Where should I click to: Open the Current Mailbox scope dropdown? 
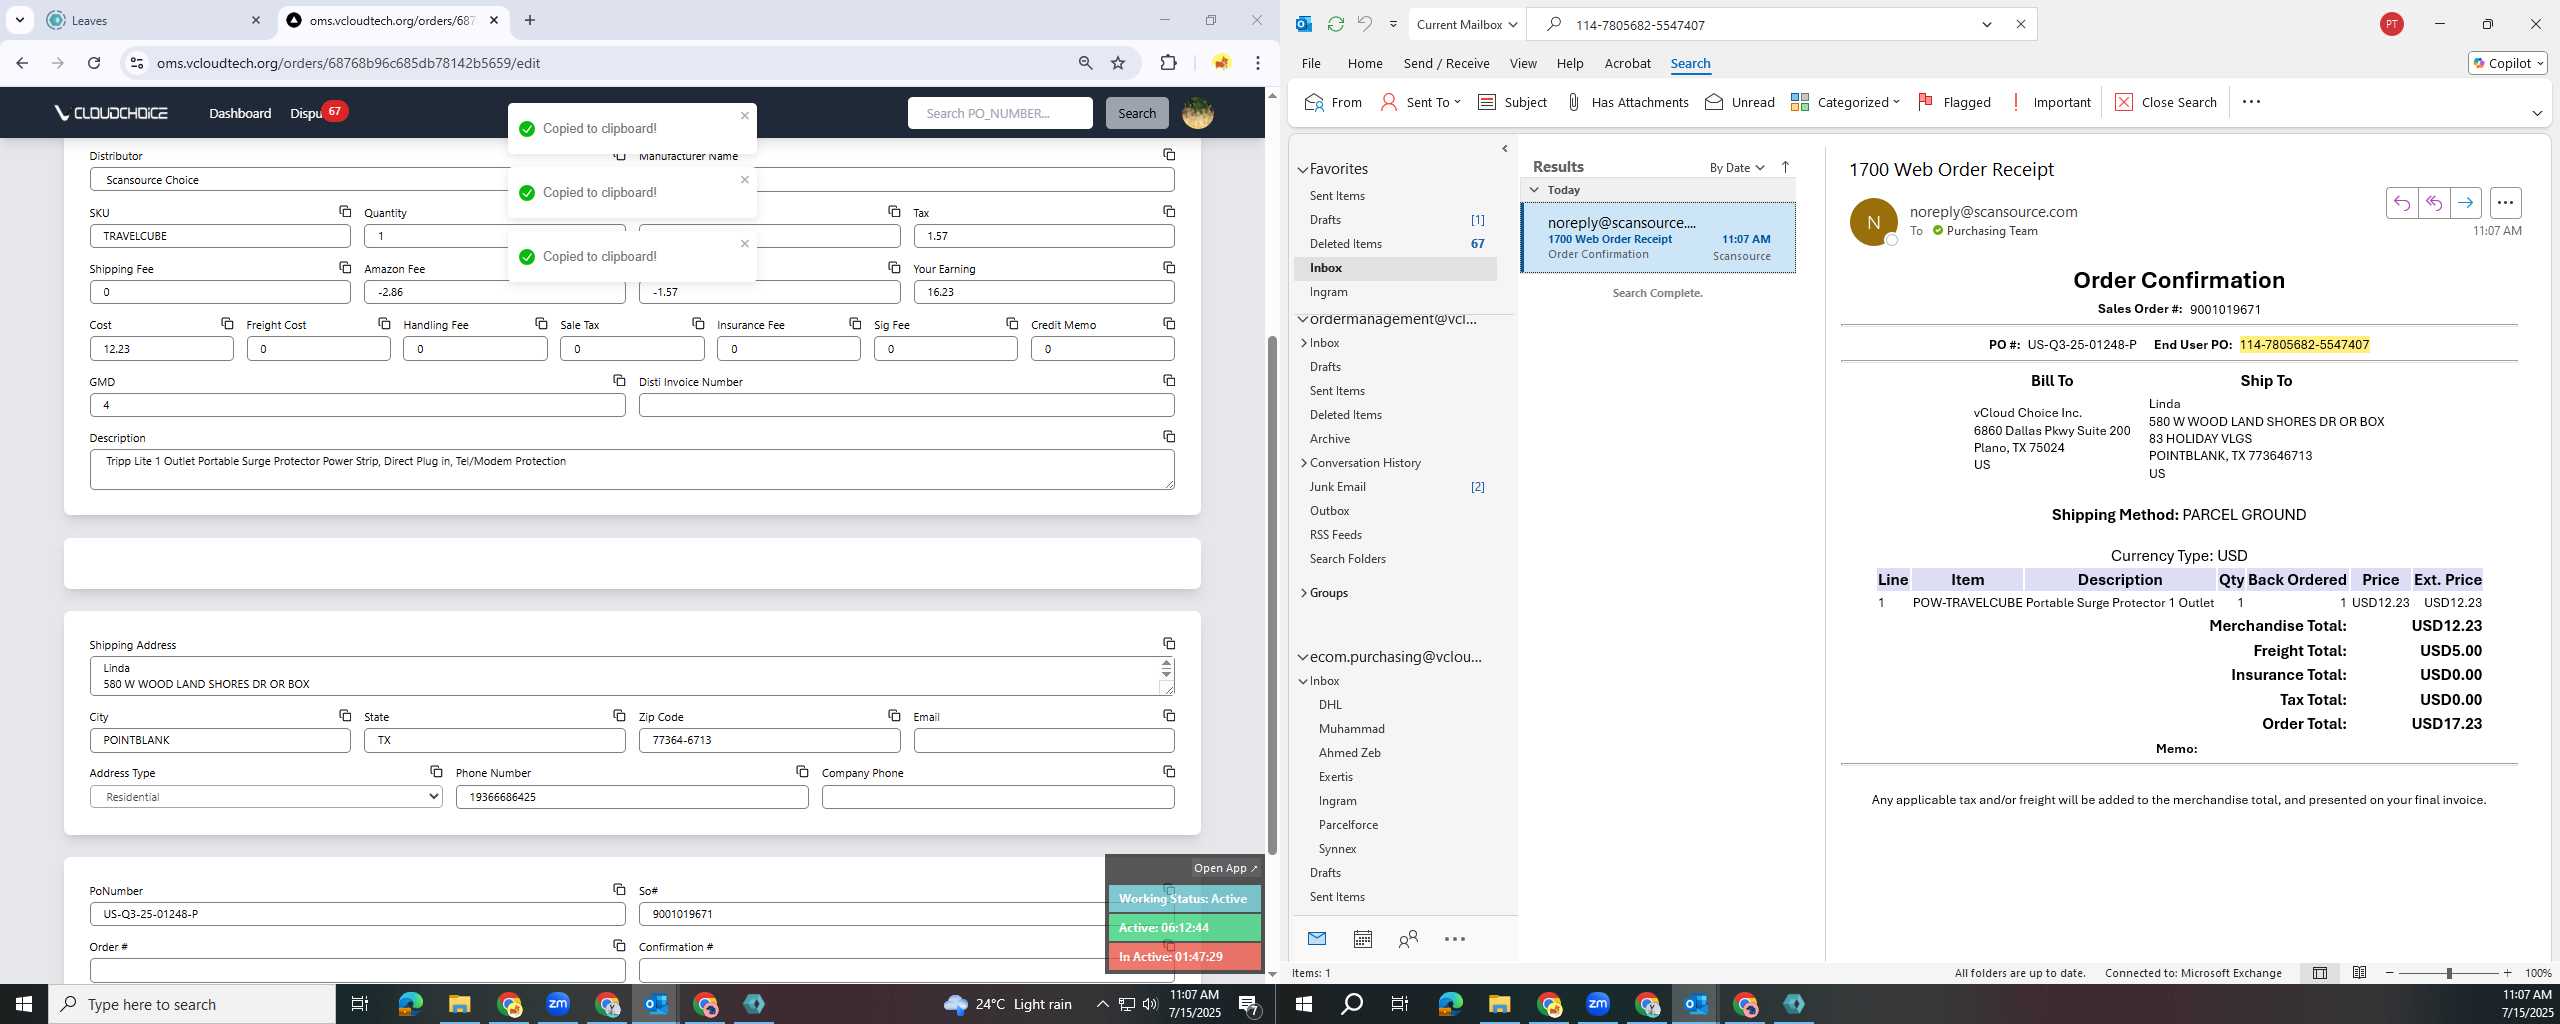coord(1467,24)
